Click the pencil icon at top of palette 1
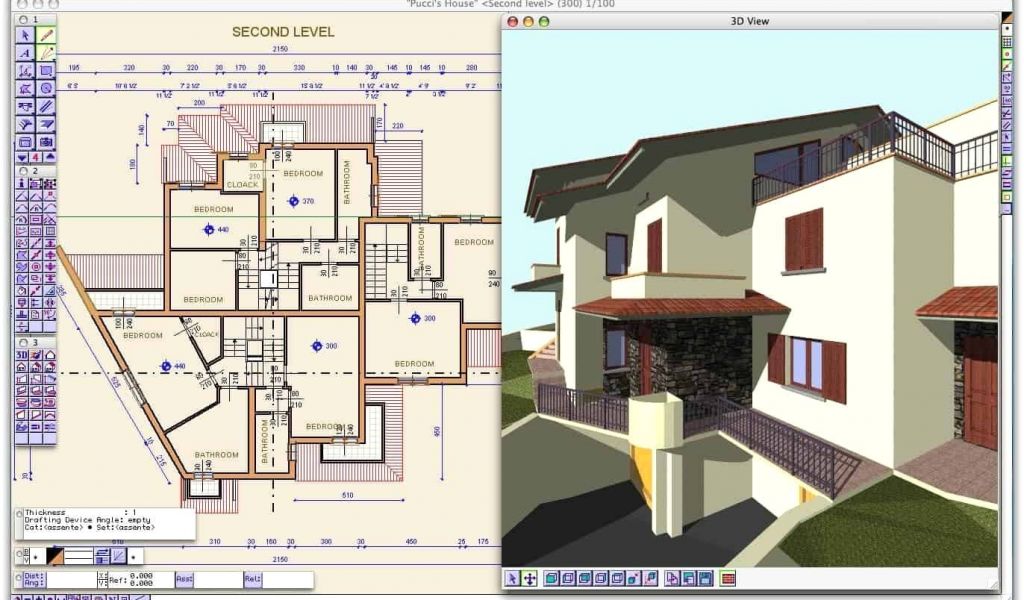This screenshot has height=600, width=1024. (46, 35)
